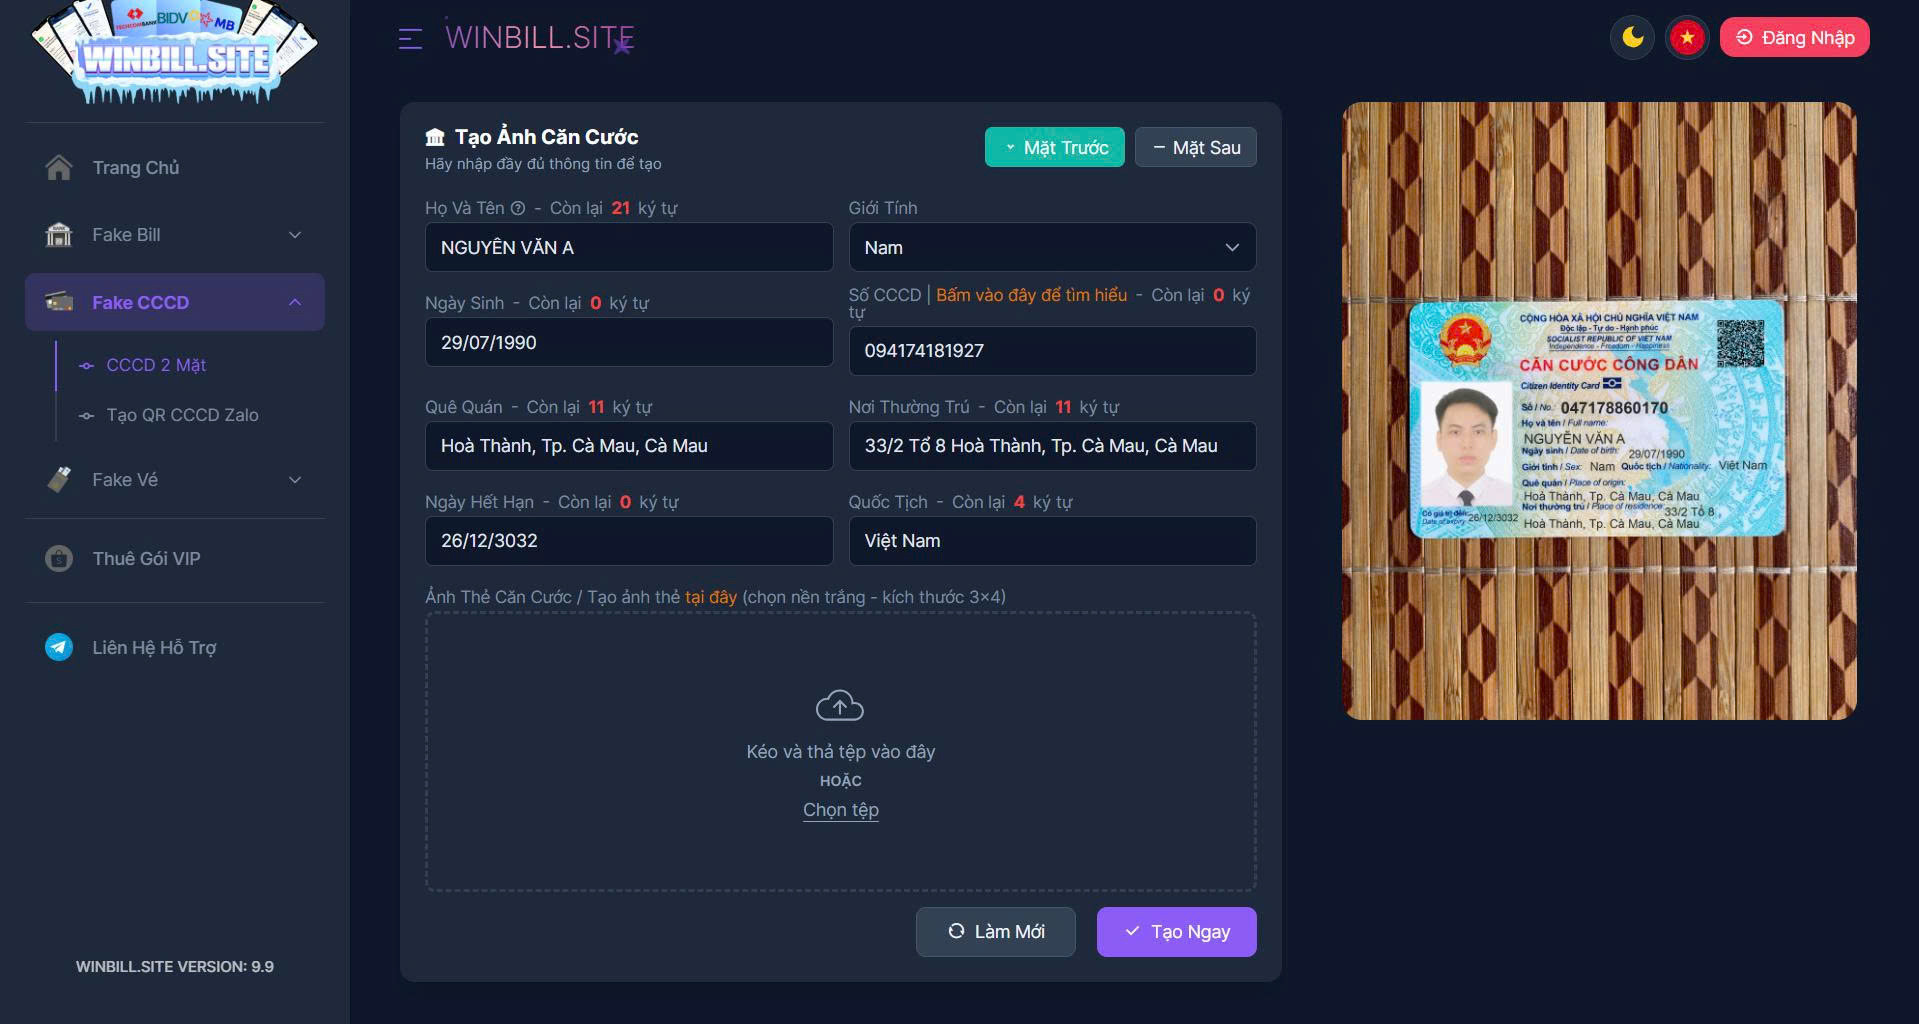Click the card preview image

pos(1599,411)
